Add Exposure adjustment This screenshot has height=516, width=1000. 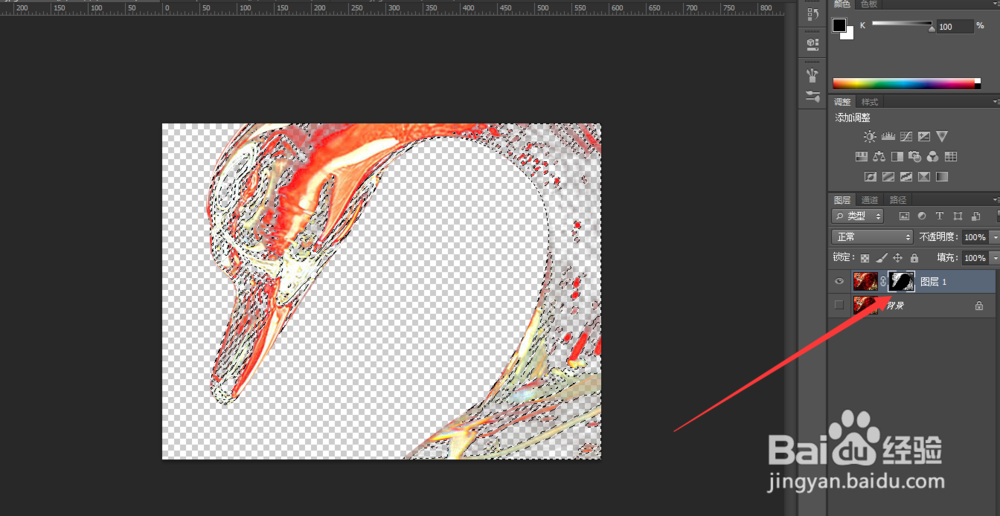point(923,136)
